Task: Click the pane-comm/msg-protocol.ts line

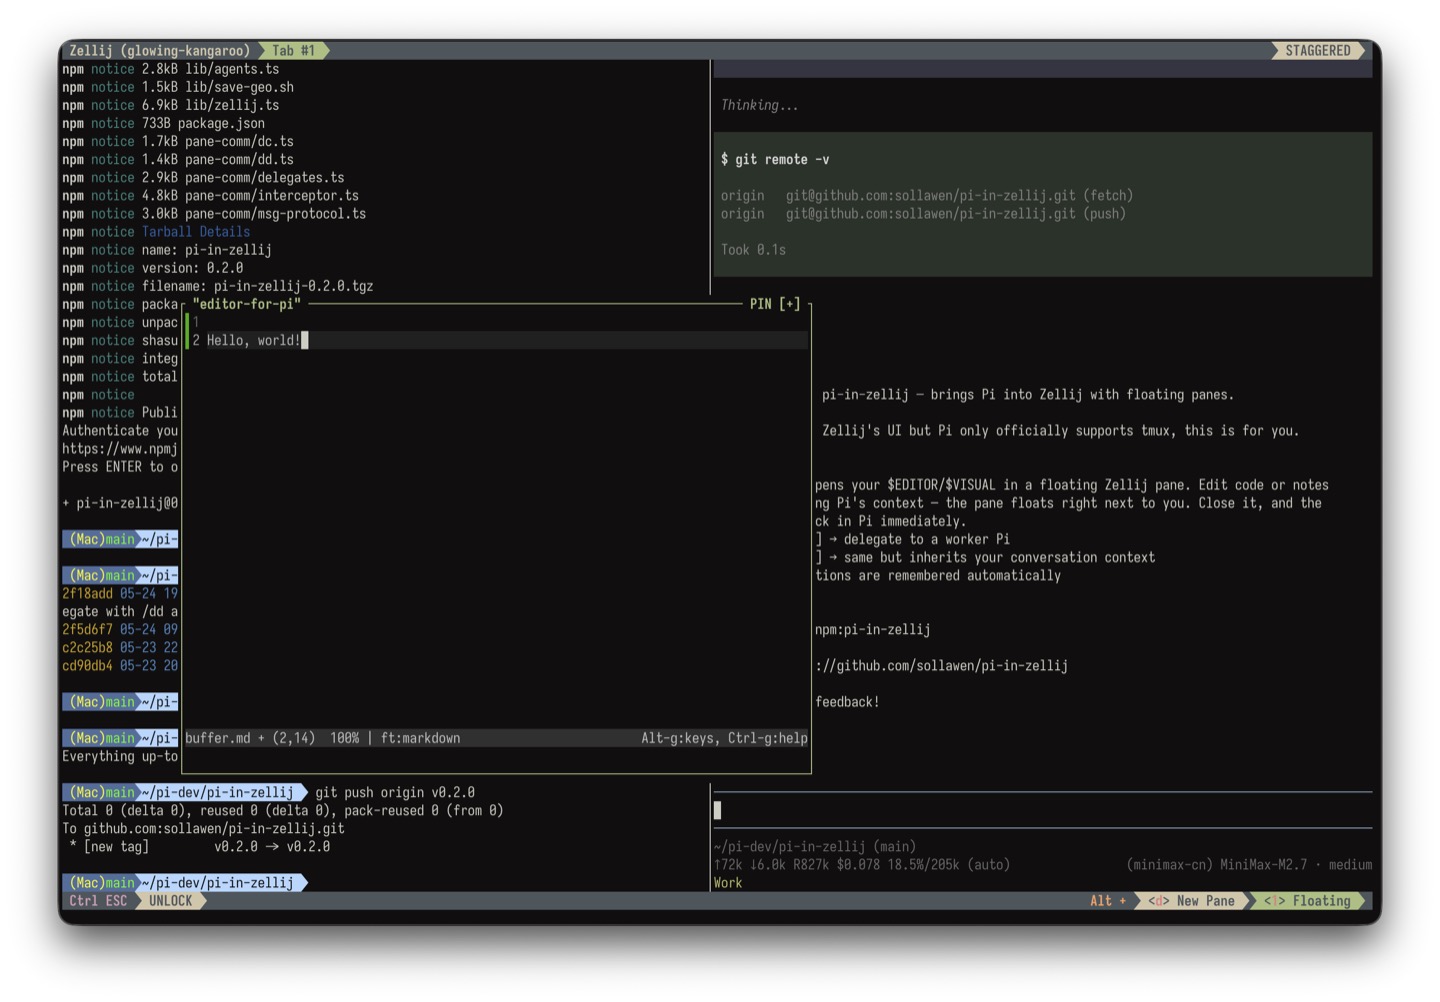Action: point(214,213)
